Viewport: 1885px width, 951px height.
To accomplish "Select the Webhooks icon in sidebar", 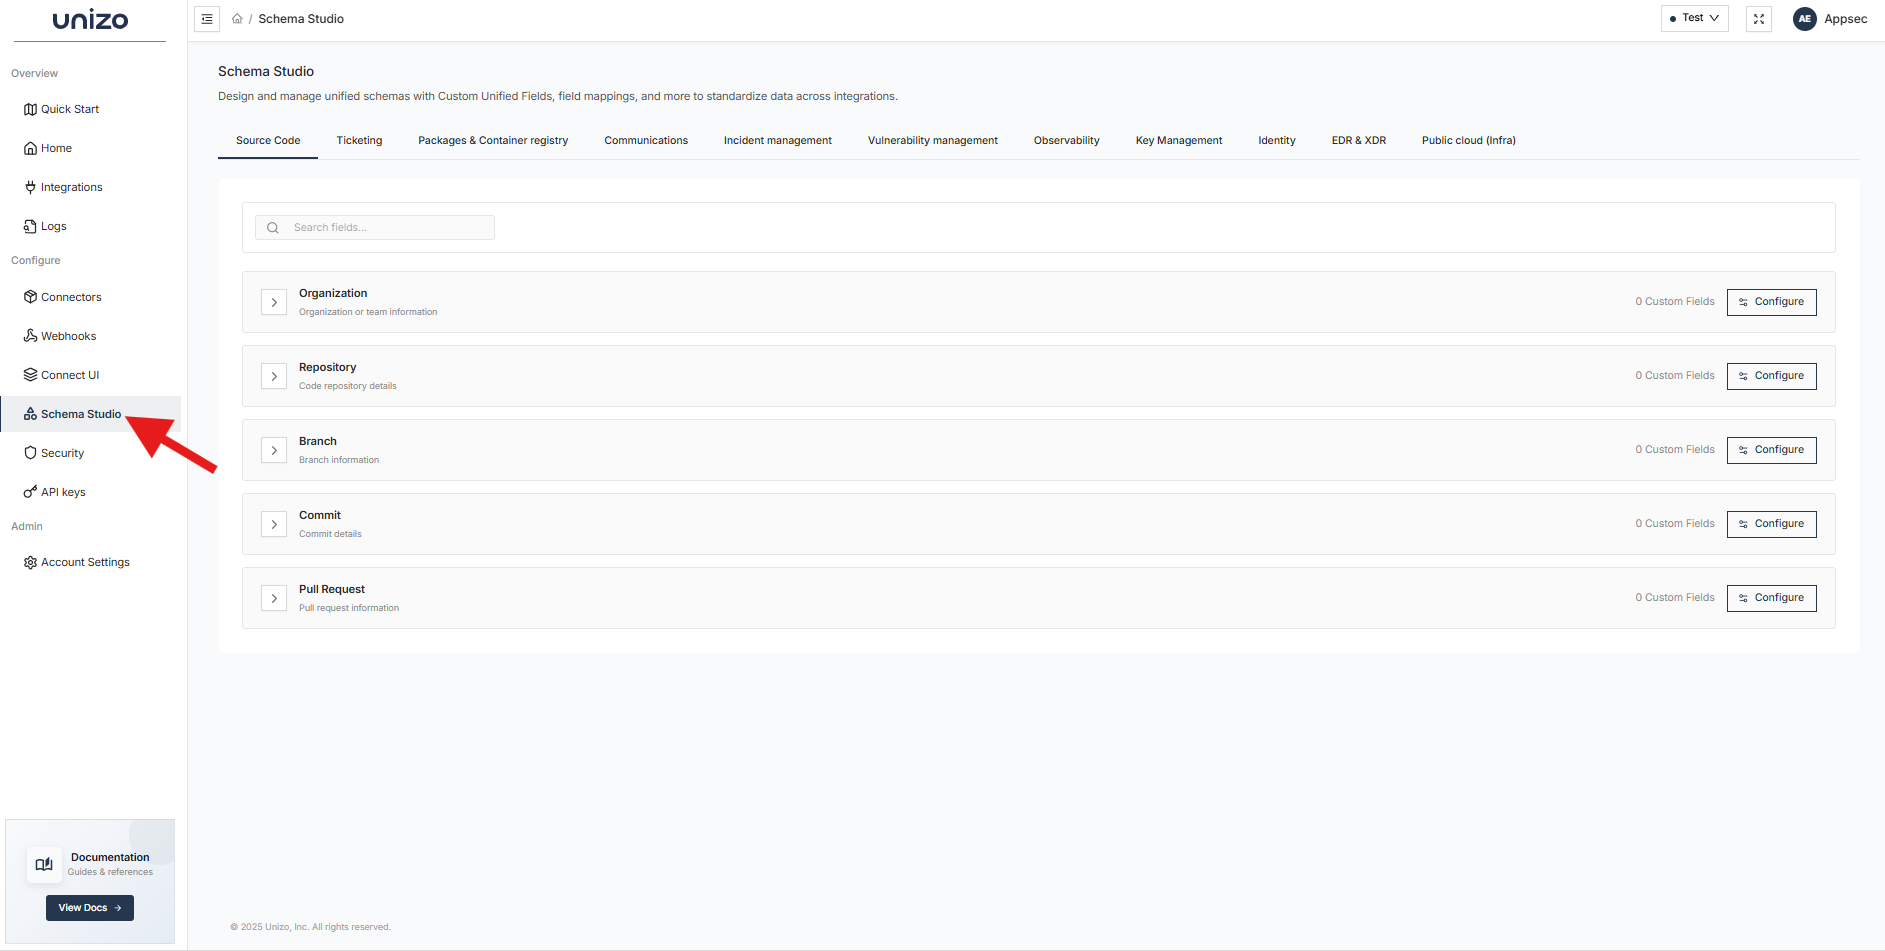I will pyautogui.click(x=30, y=335).
